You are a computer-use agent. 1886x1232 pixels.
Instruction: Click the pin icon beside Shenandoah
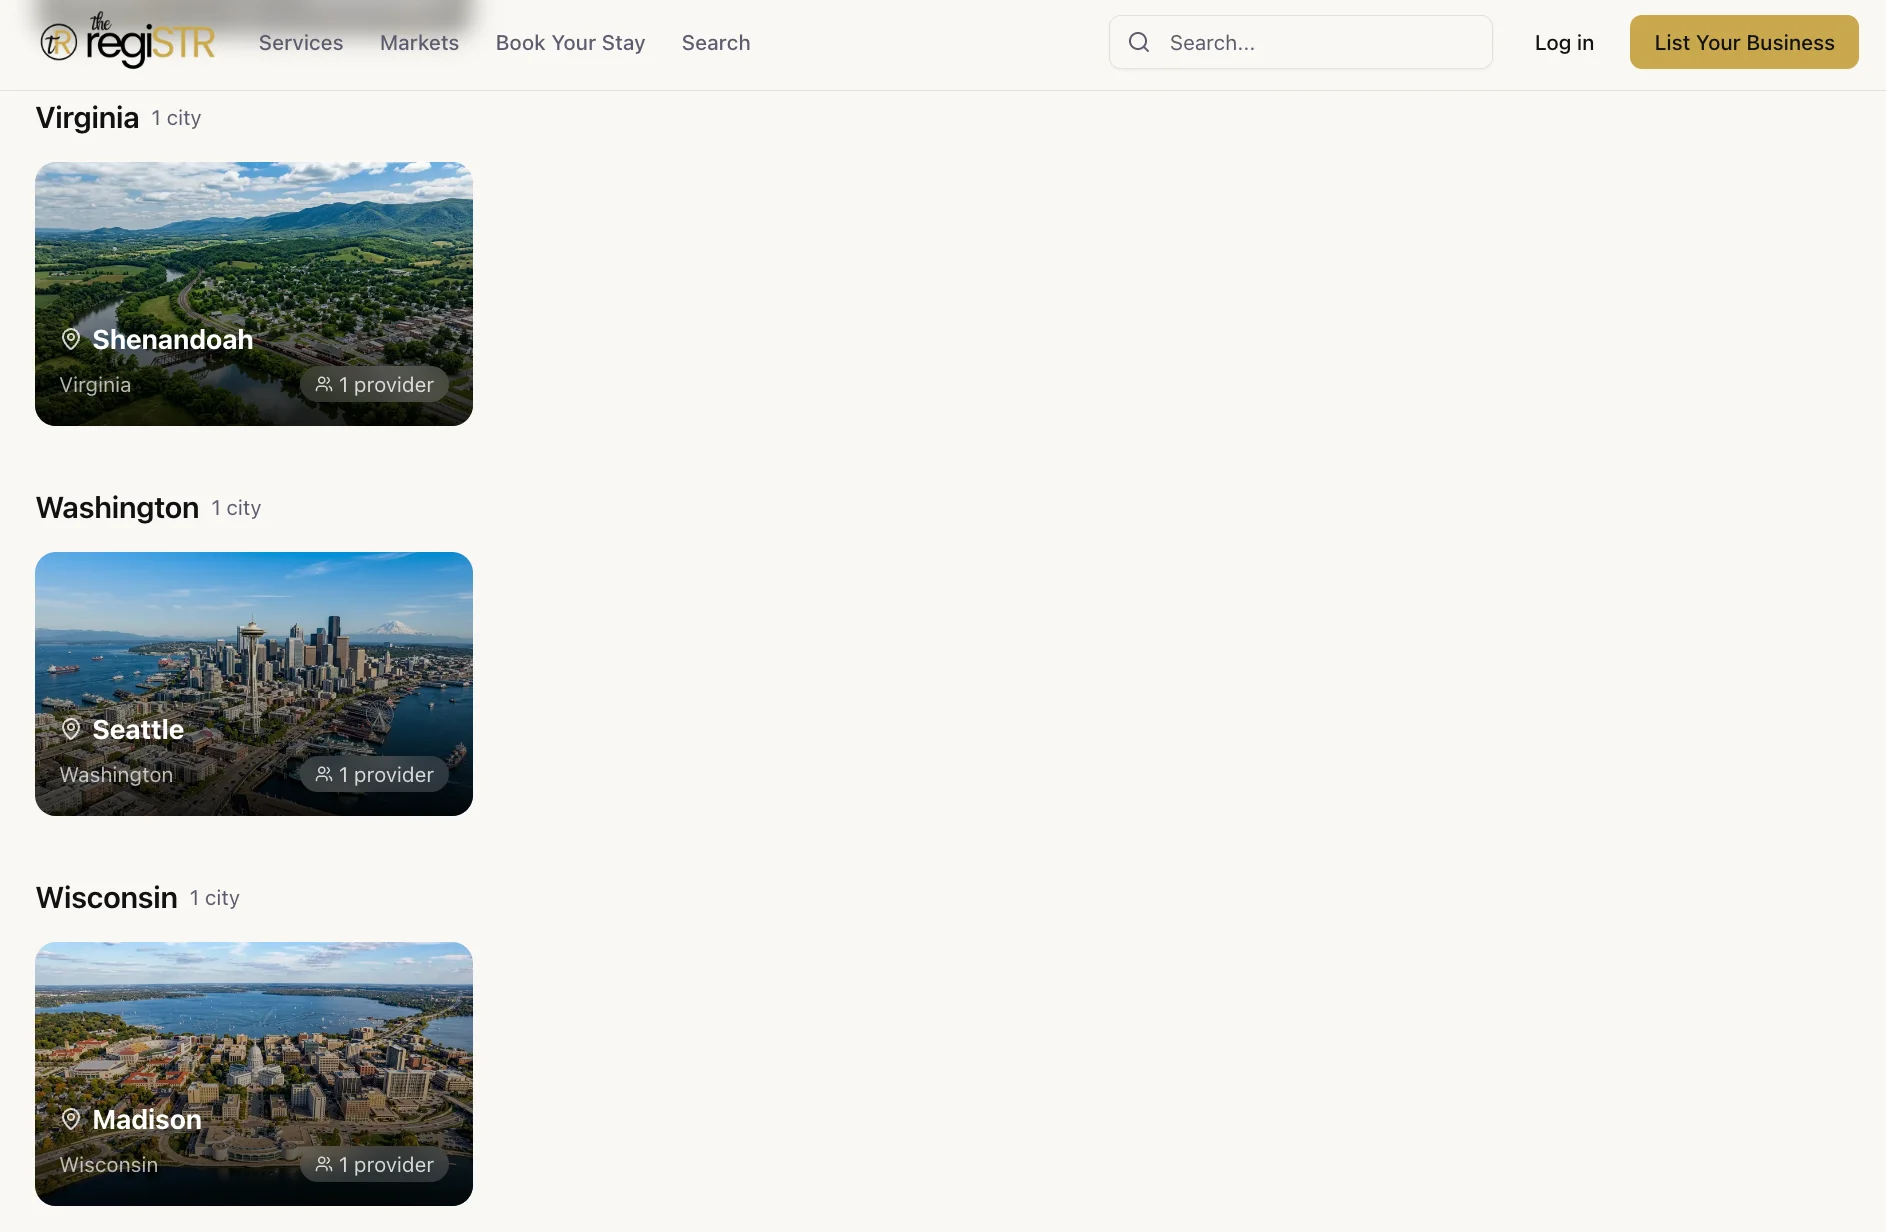[71, 339]
